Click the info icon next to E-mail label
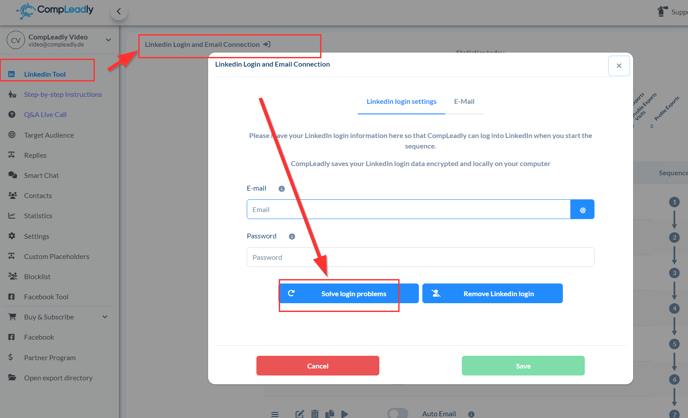The image size is (688, 418). (282, 189)
